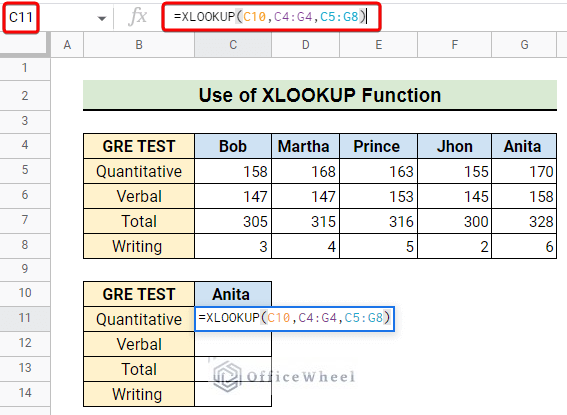Click the 'Total' label in row 13
The image size is (567, 415).
[139, 369]
